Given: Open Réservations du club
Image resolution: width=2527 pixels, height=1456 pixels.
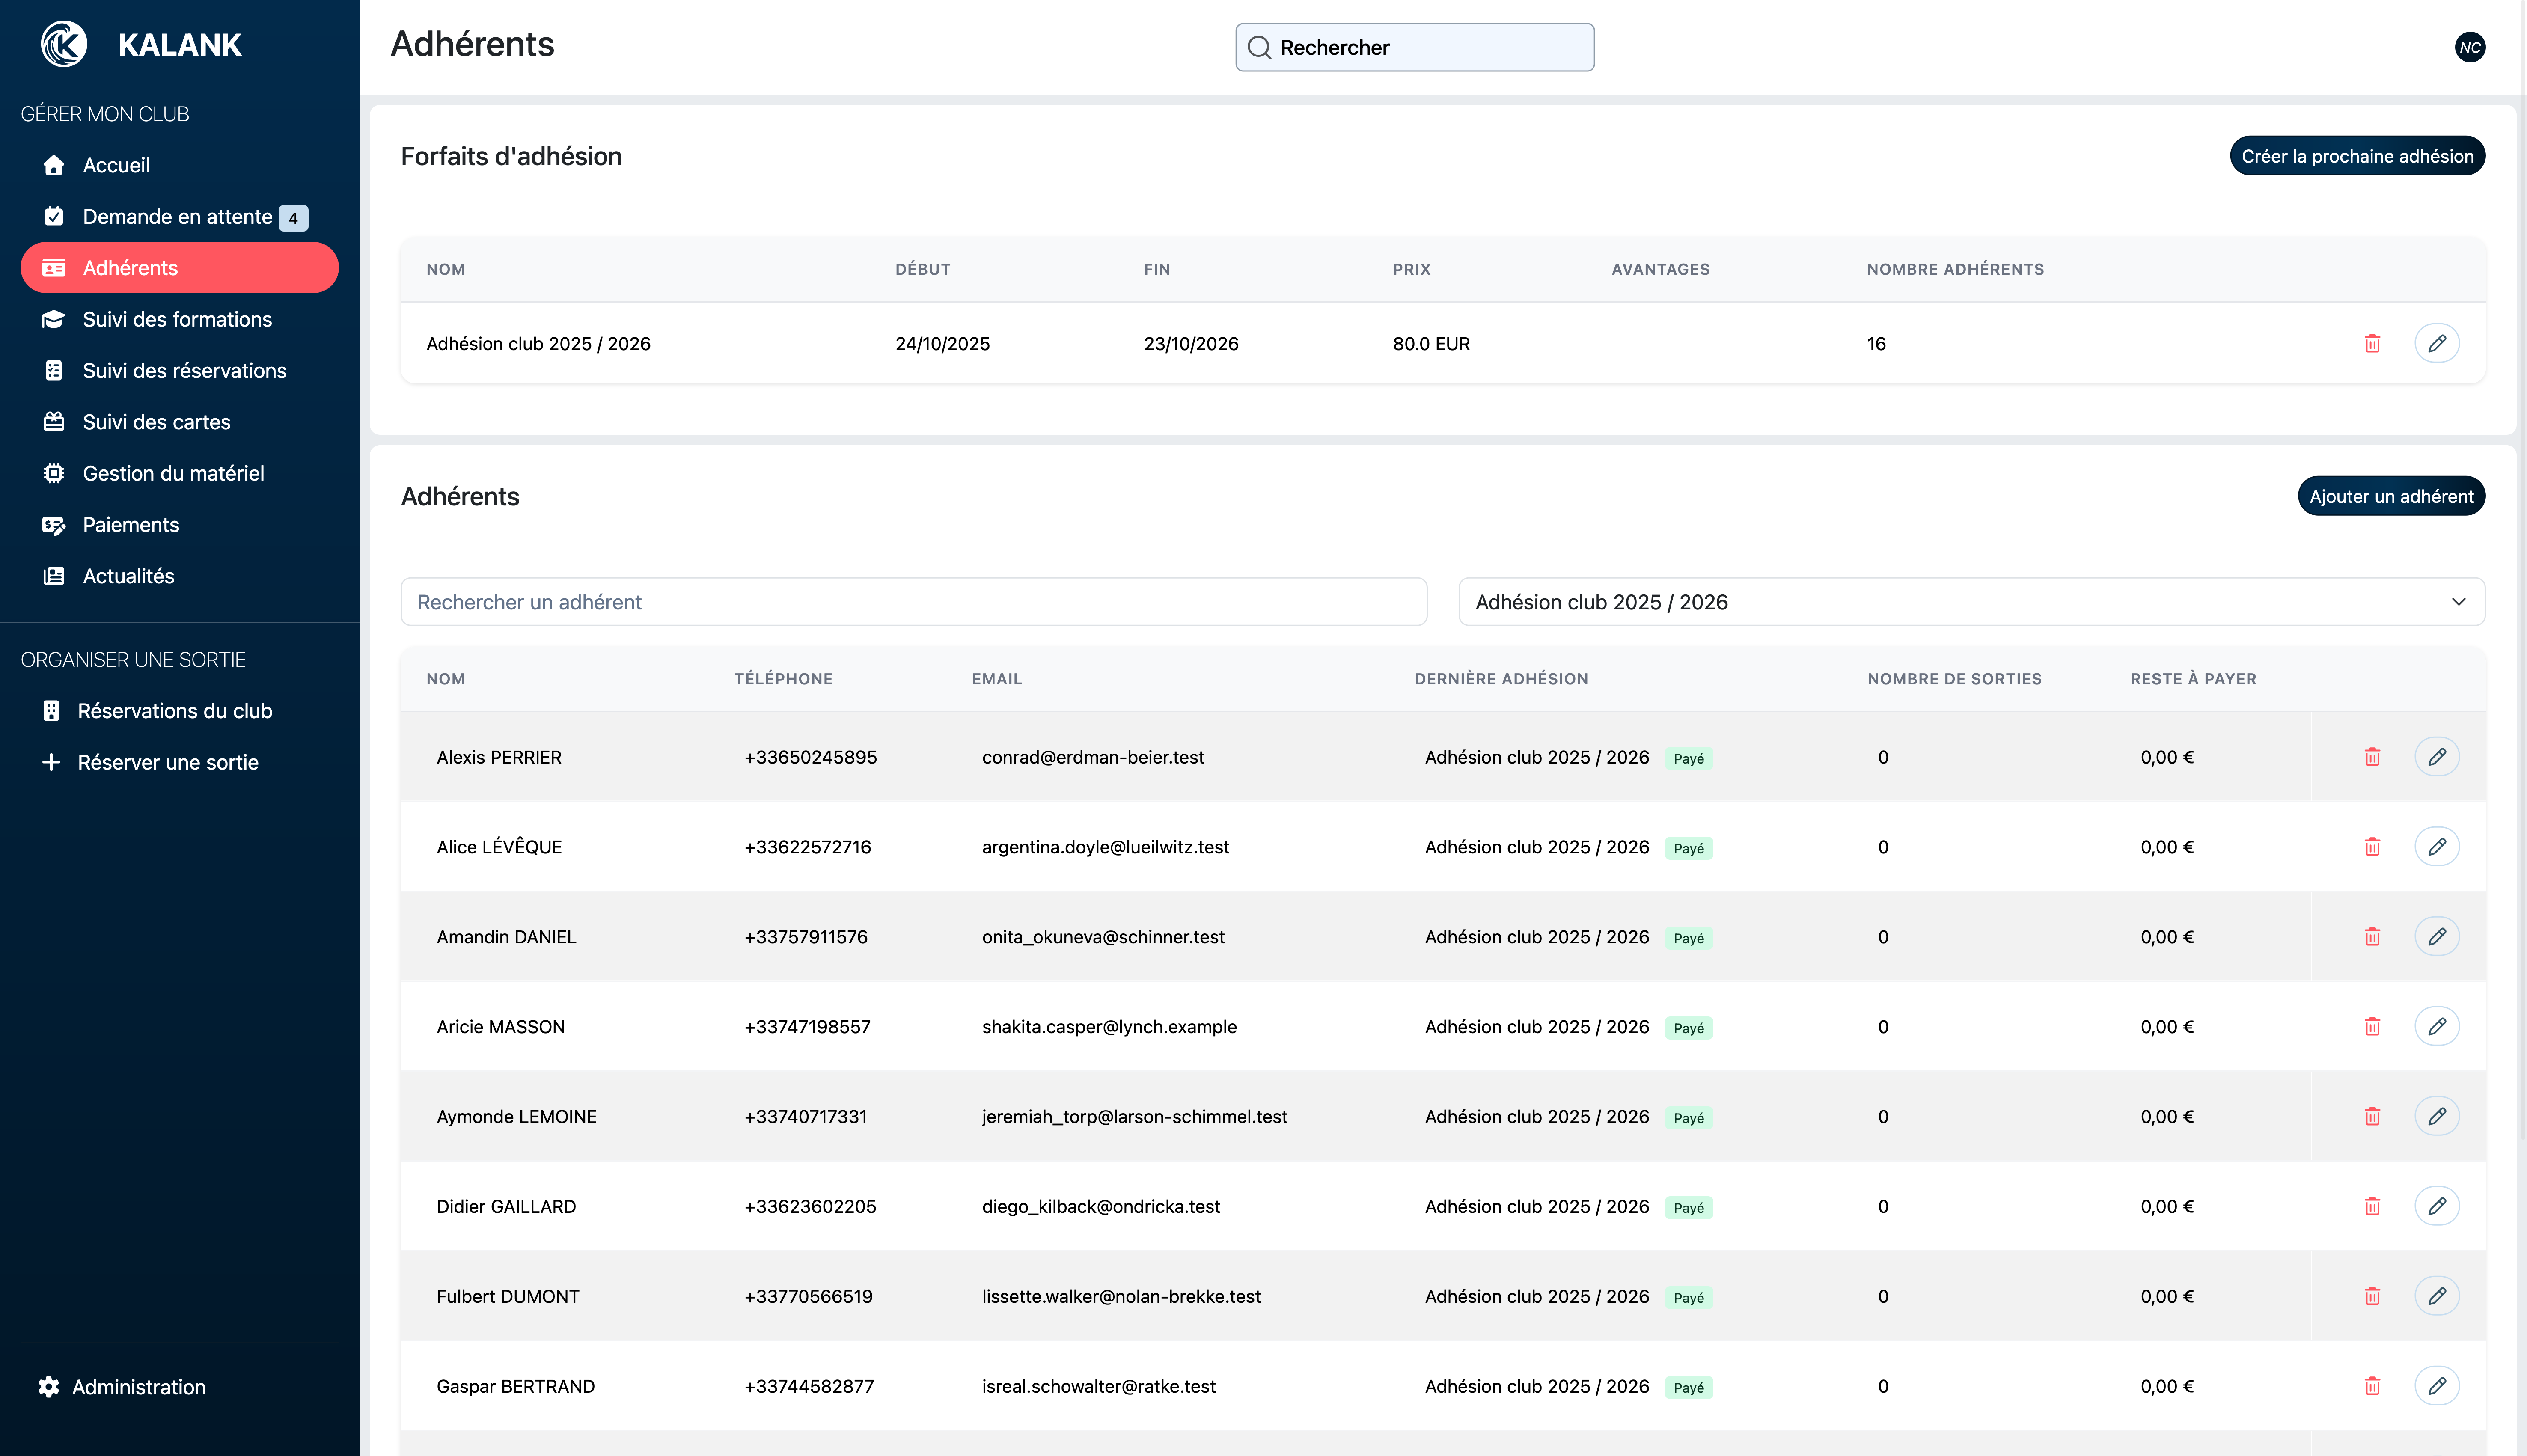Looking at the screenshot, I should pyautogui.click(x=180, y=711).
